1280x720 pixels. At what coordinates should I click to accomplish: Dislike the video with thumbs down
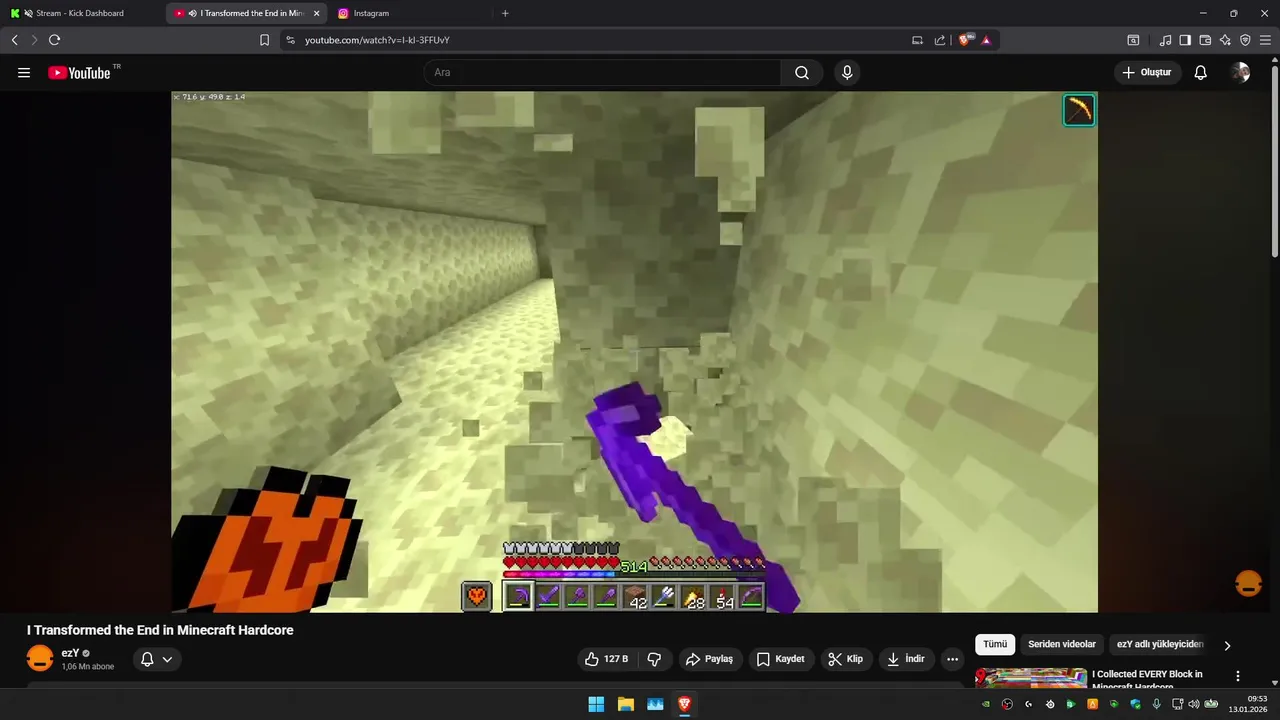tap(654, 659)
